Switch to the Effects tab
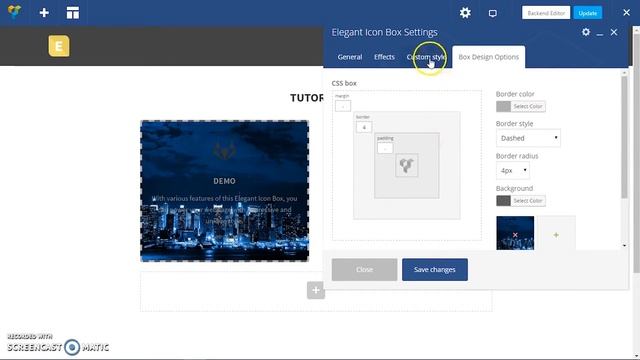Viewport: 640px width, 360px height. click(384, 57)
